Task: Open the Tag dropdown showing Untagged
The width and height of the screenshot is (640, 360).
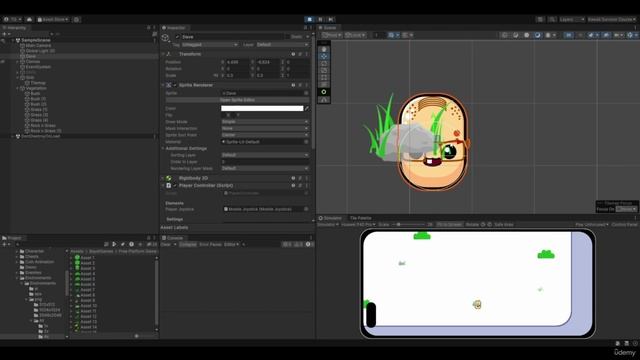Action: (x=209, y=44)
